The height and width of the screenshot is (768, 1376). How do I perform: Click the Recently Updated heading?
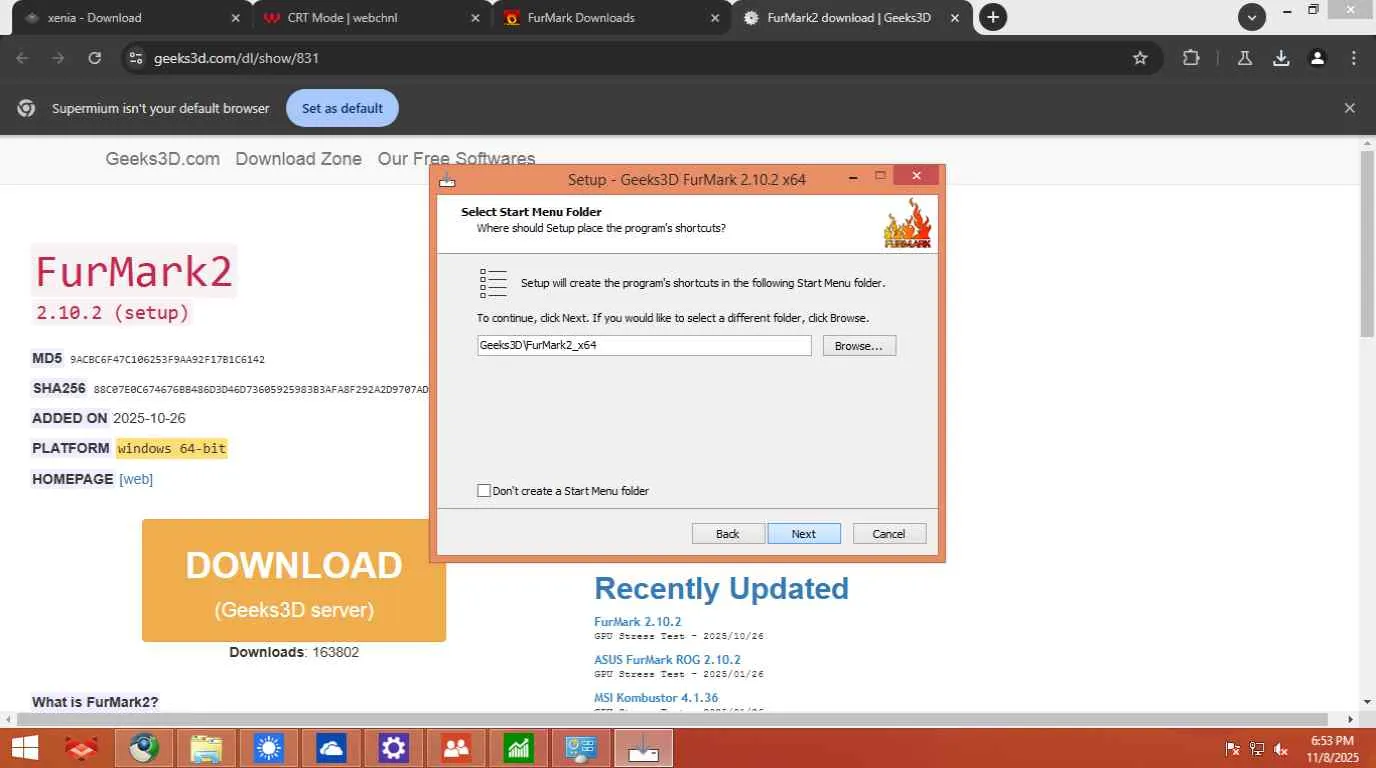(721, 588)
